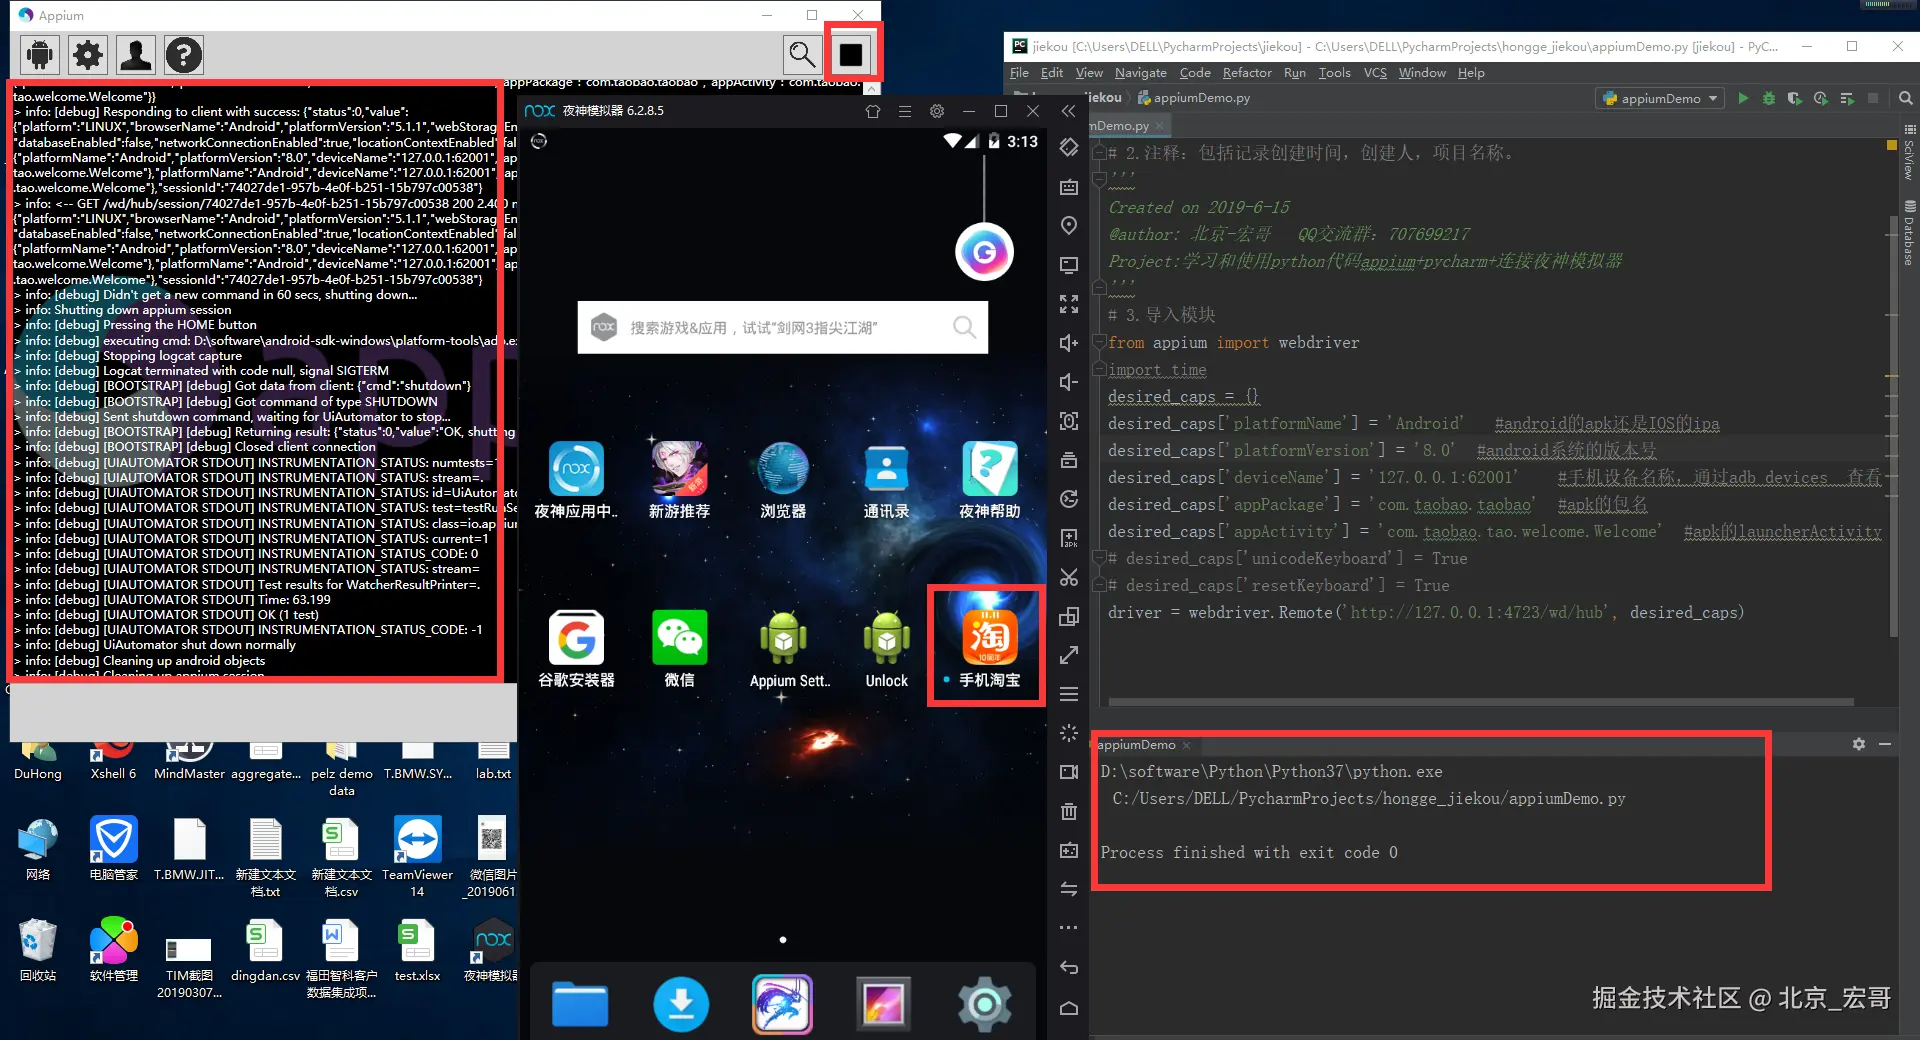Open the Refactor menu in PyCharm
Image resolution: width=1920 pixels, height=1040 pixels.
1247,73
